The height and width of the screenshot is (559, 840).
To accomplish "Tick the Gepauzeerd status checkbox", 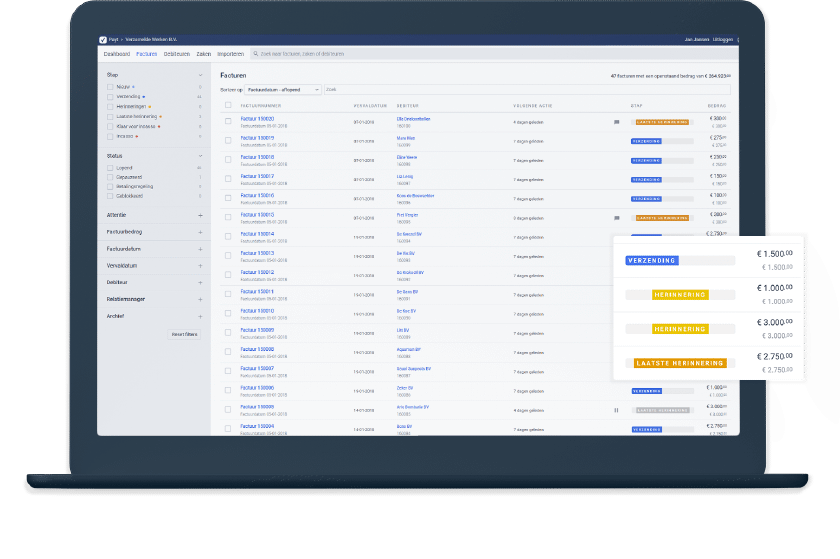I will pyautogui.click(x=110, y=177).
